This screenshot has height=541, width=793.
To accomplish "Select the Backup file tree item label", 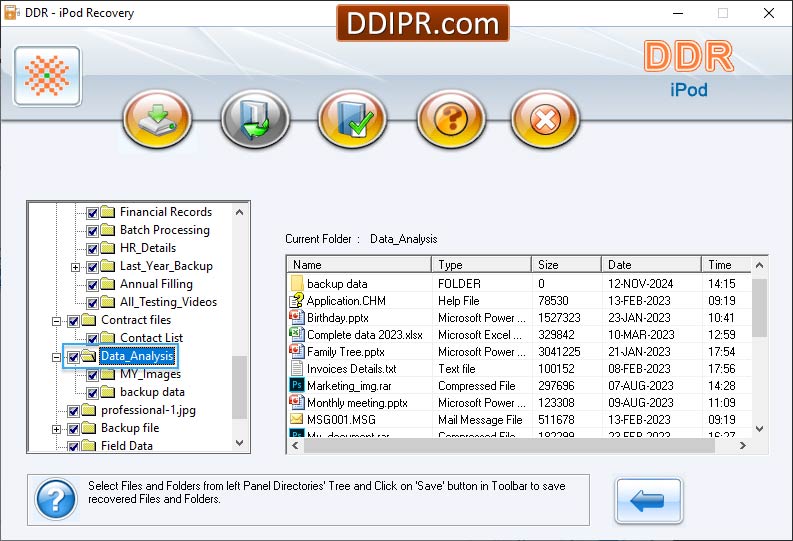I will click(130, 428).
